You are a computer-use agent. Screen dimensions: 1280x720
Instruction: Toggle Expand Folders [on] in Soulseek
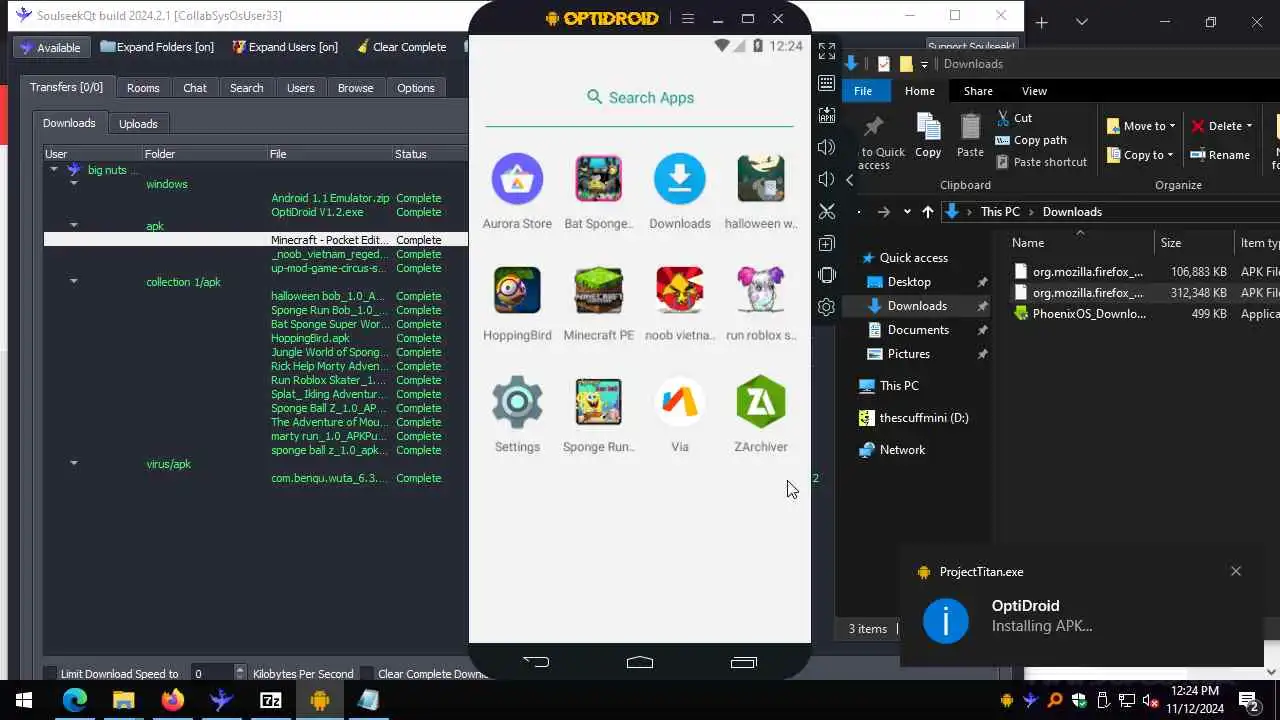click(157, 47)
